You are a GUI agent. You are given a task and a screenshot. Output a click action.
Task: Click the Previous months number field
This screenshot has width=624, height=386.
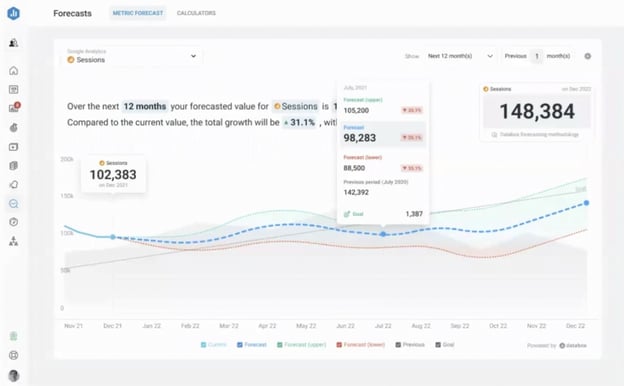point(536,56)
